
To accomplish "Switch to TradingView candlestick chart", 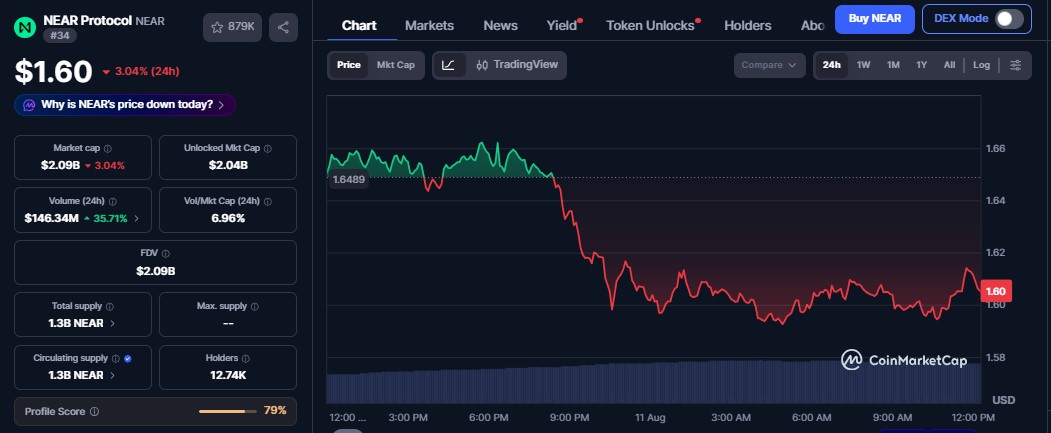I will 517,65.
